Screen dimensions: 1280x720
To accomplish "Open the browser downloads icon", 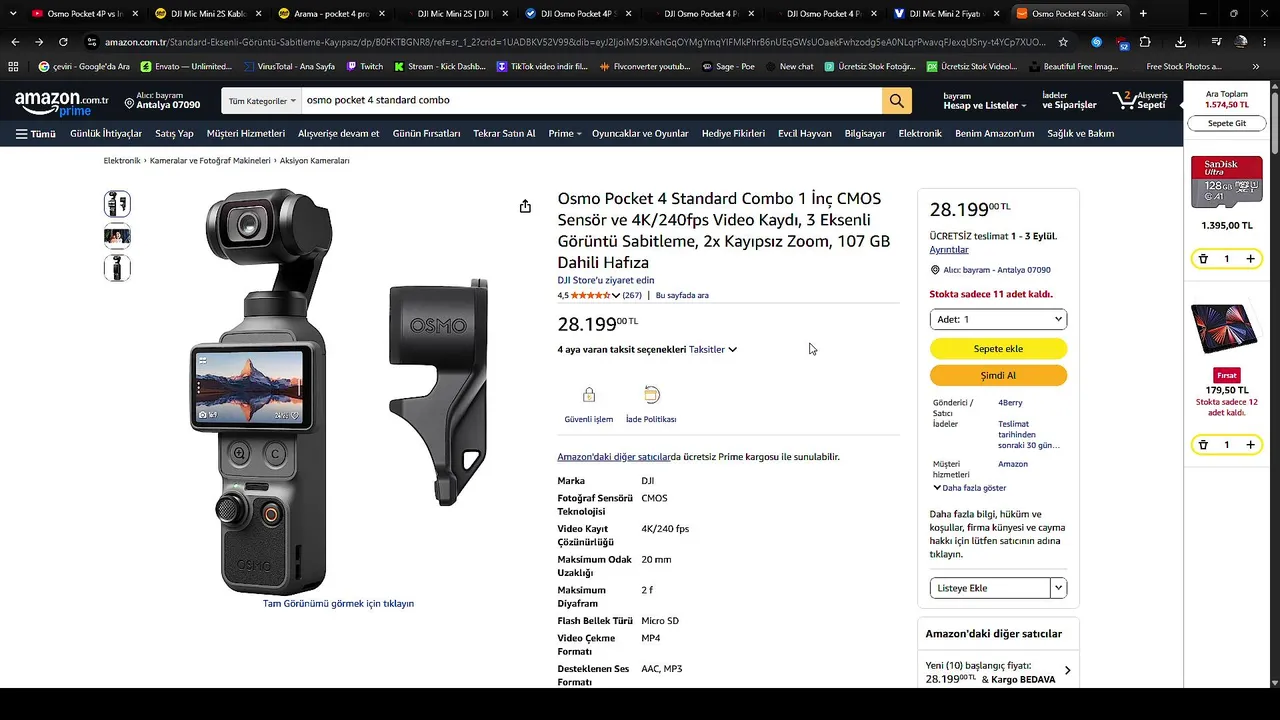I will click(x=1181, y=42).
